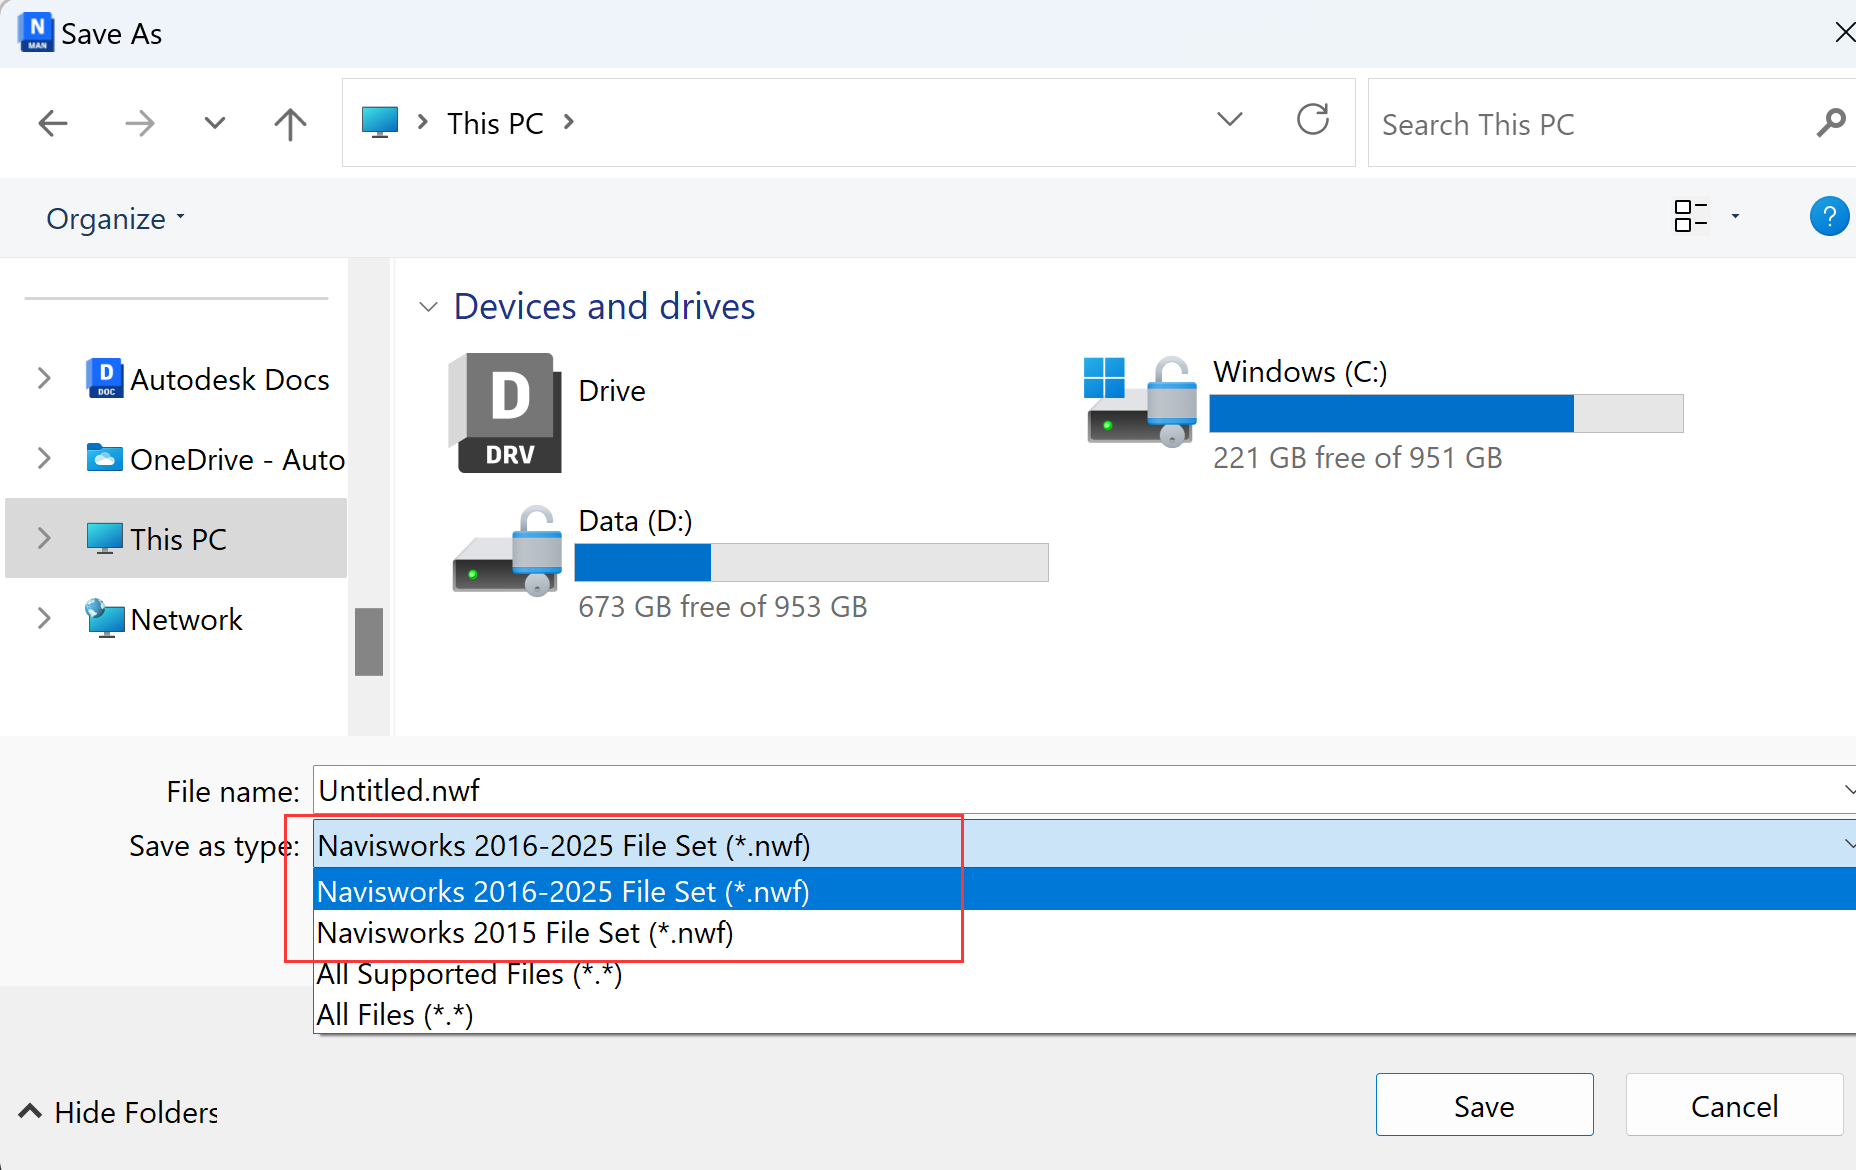Collapse the Devices and drives section

pos(428,306)
